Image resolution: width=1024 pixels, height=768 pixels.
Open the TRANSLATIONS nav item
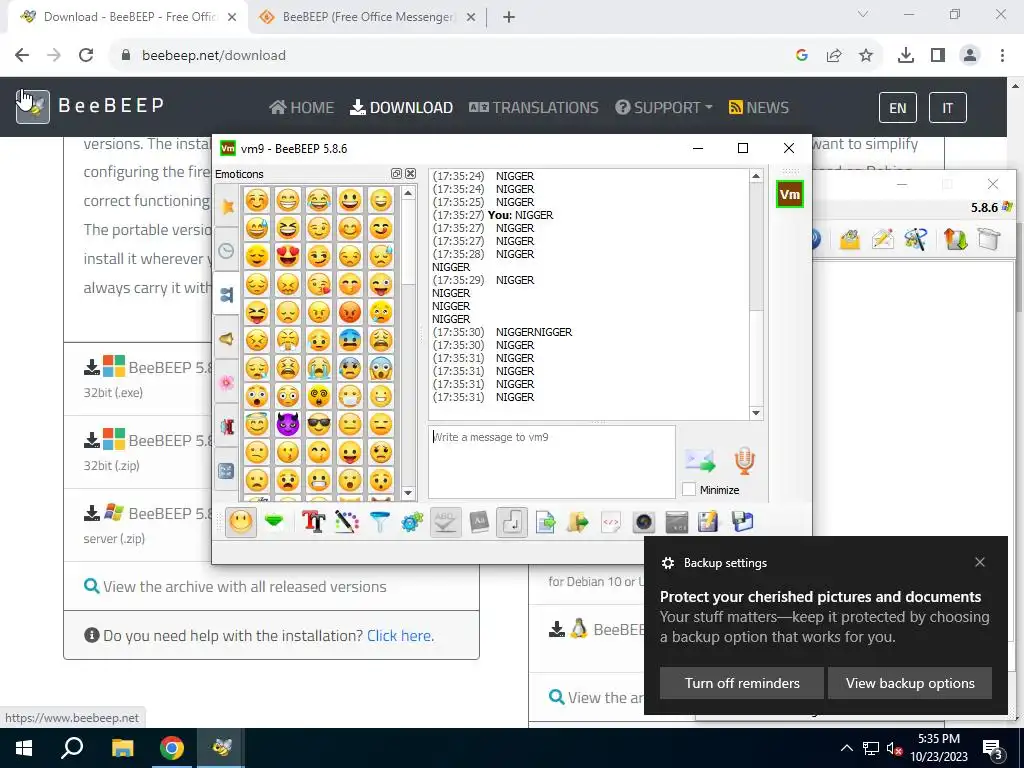(534, 108)
